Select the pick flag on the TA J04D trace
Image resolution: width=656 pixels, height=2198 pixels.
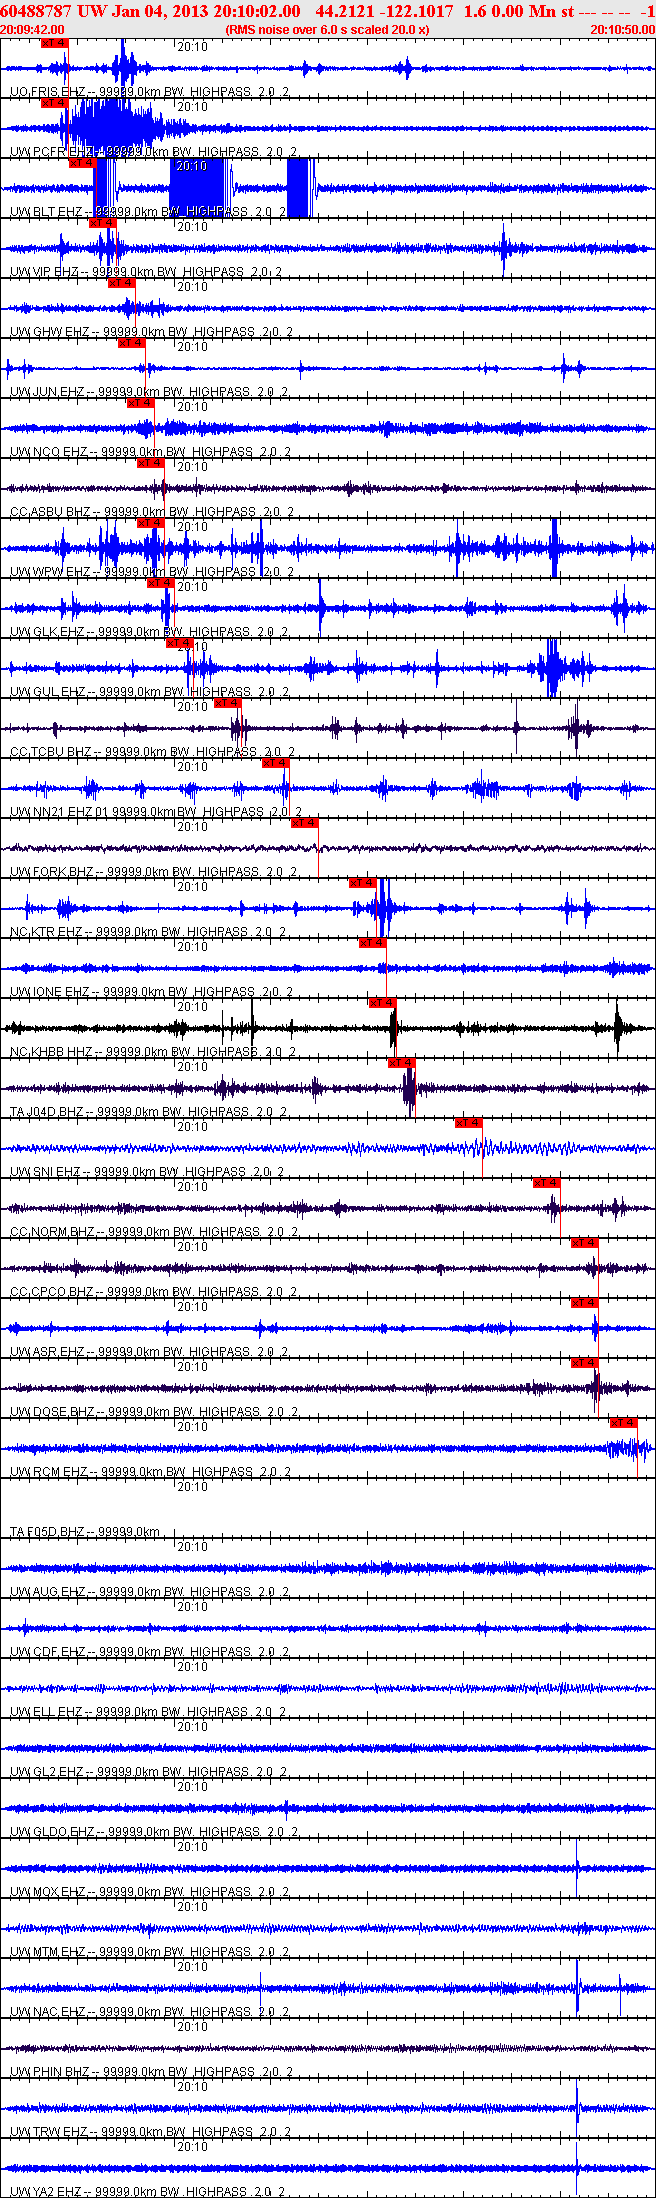tap(401, 1063)
